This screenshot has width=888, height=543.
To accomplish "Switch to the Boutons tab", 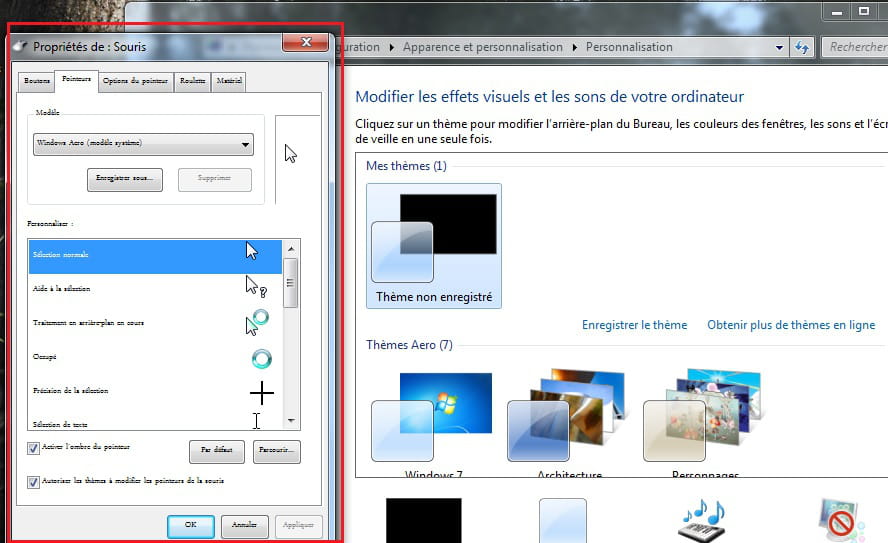I will [37, 81].
